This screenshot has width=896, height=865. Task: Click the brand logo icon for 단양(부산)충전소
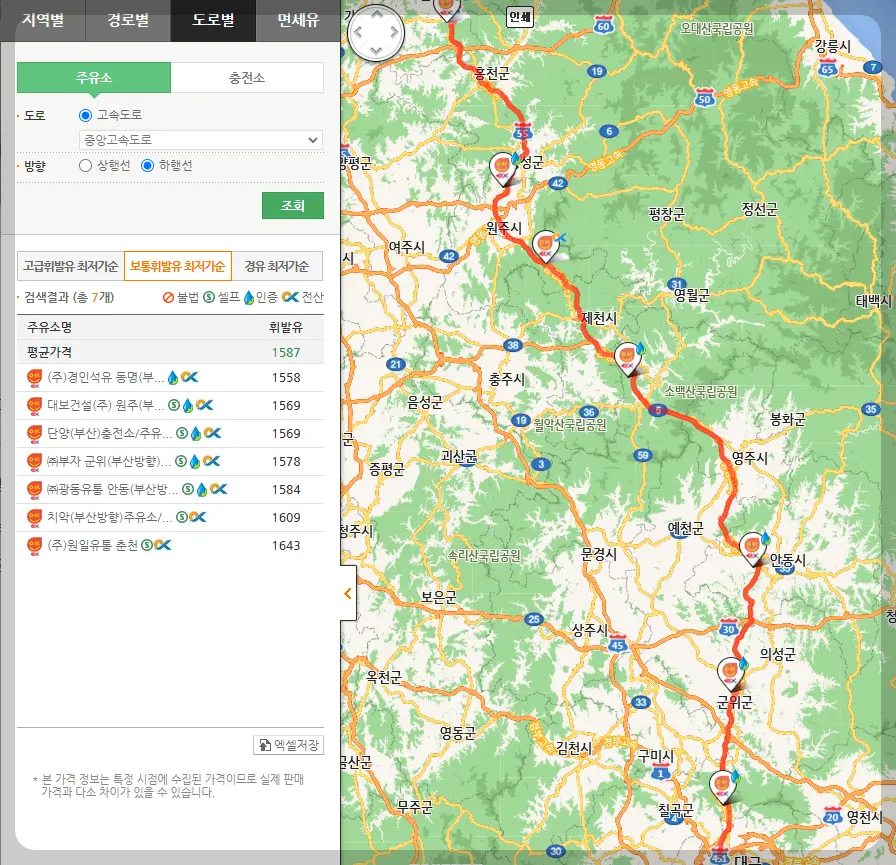34,434
